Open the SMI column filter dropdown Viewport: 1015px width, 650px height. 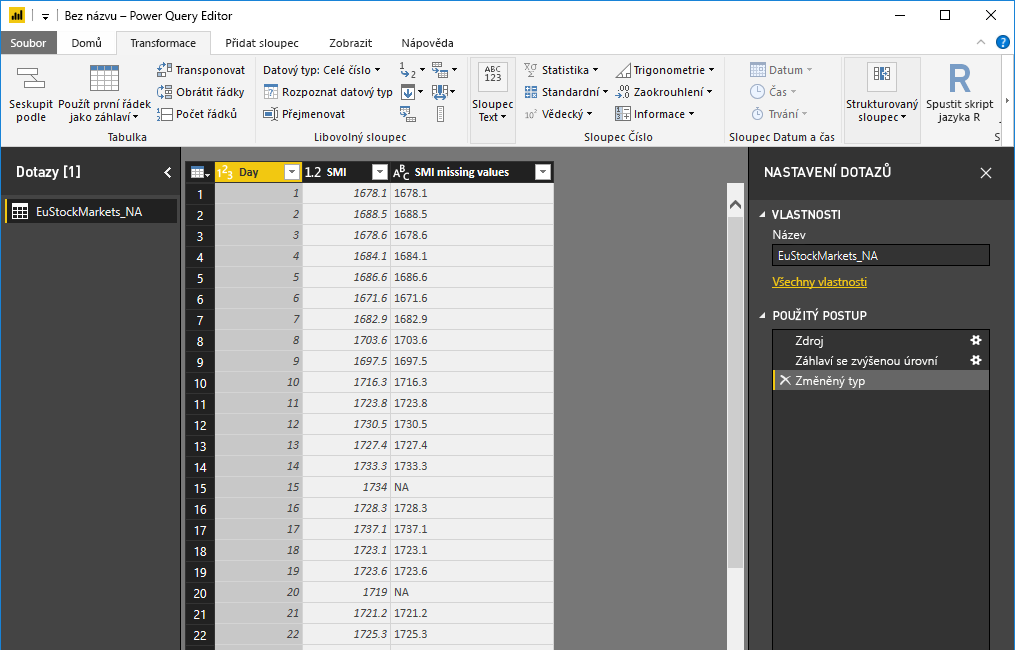click(378, 172)
